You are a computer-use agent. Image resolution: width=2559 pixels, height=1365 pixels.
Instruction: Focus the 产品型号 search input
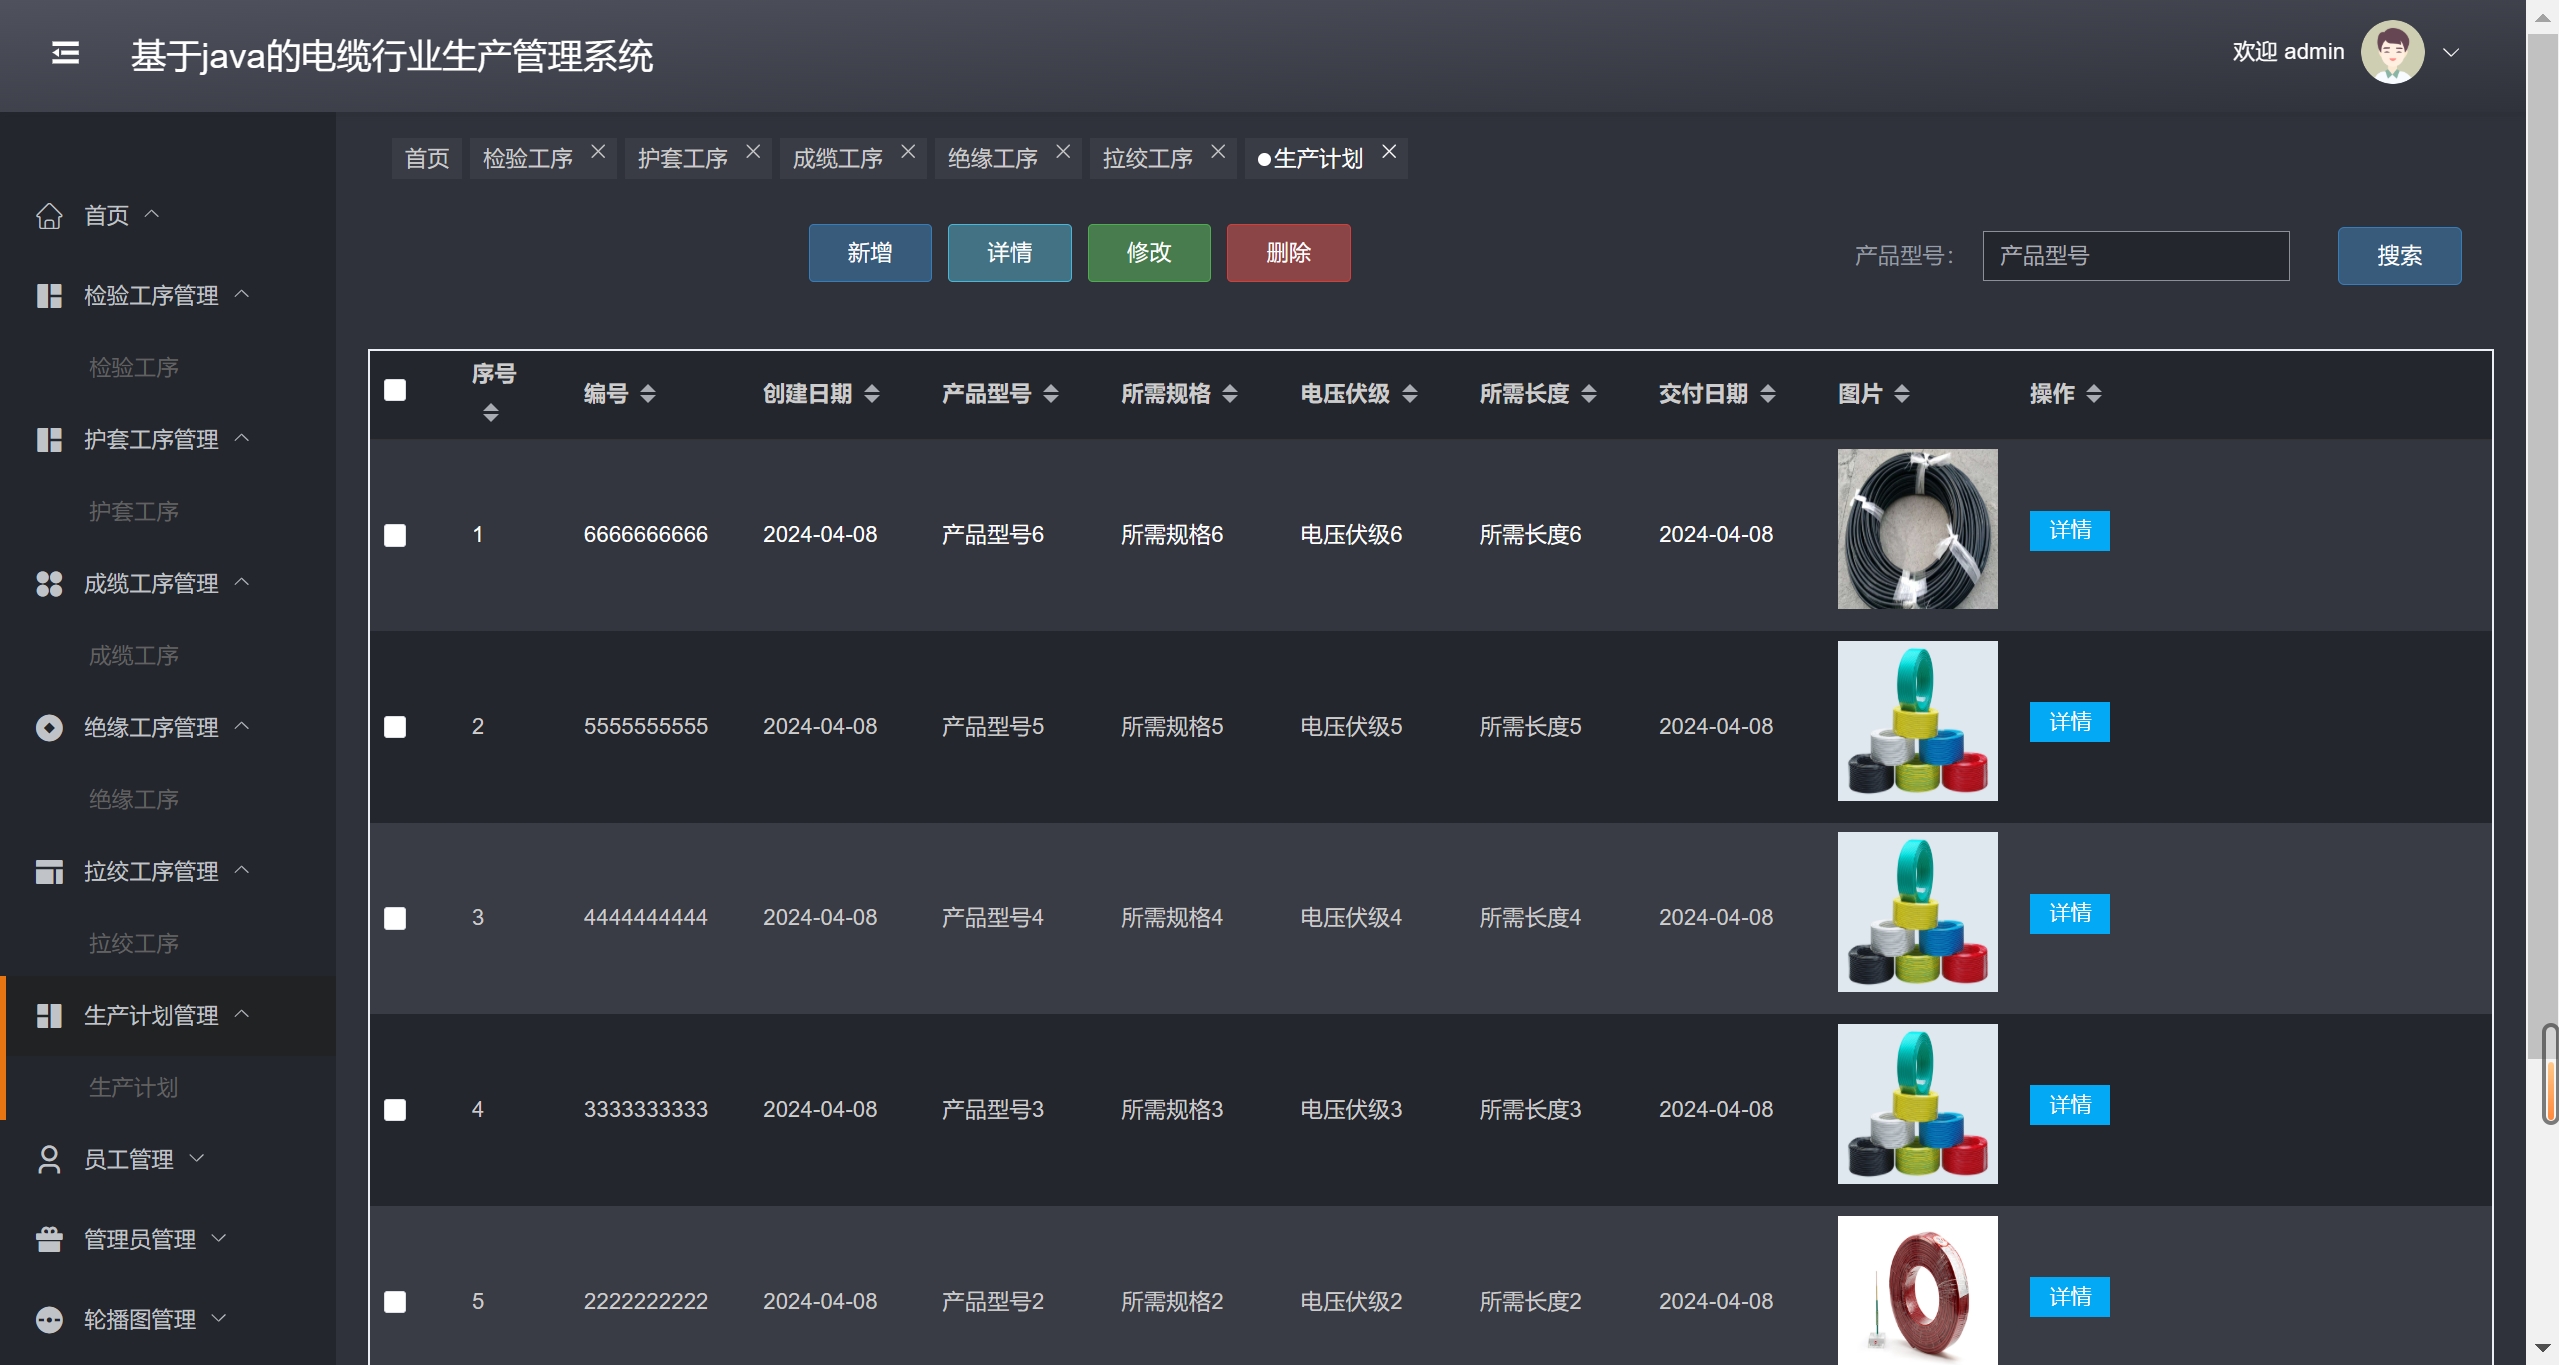[2136, 256]
